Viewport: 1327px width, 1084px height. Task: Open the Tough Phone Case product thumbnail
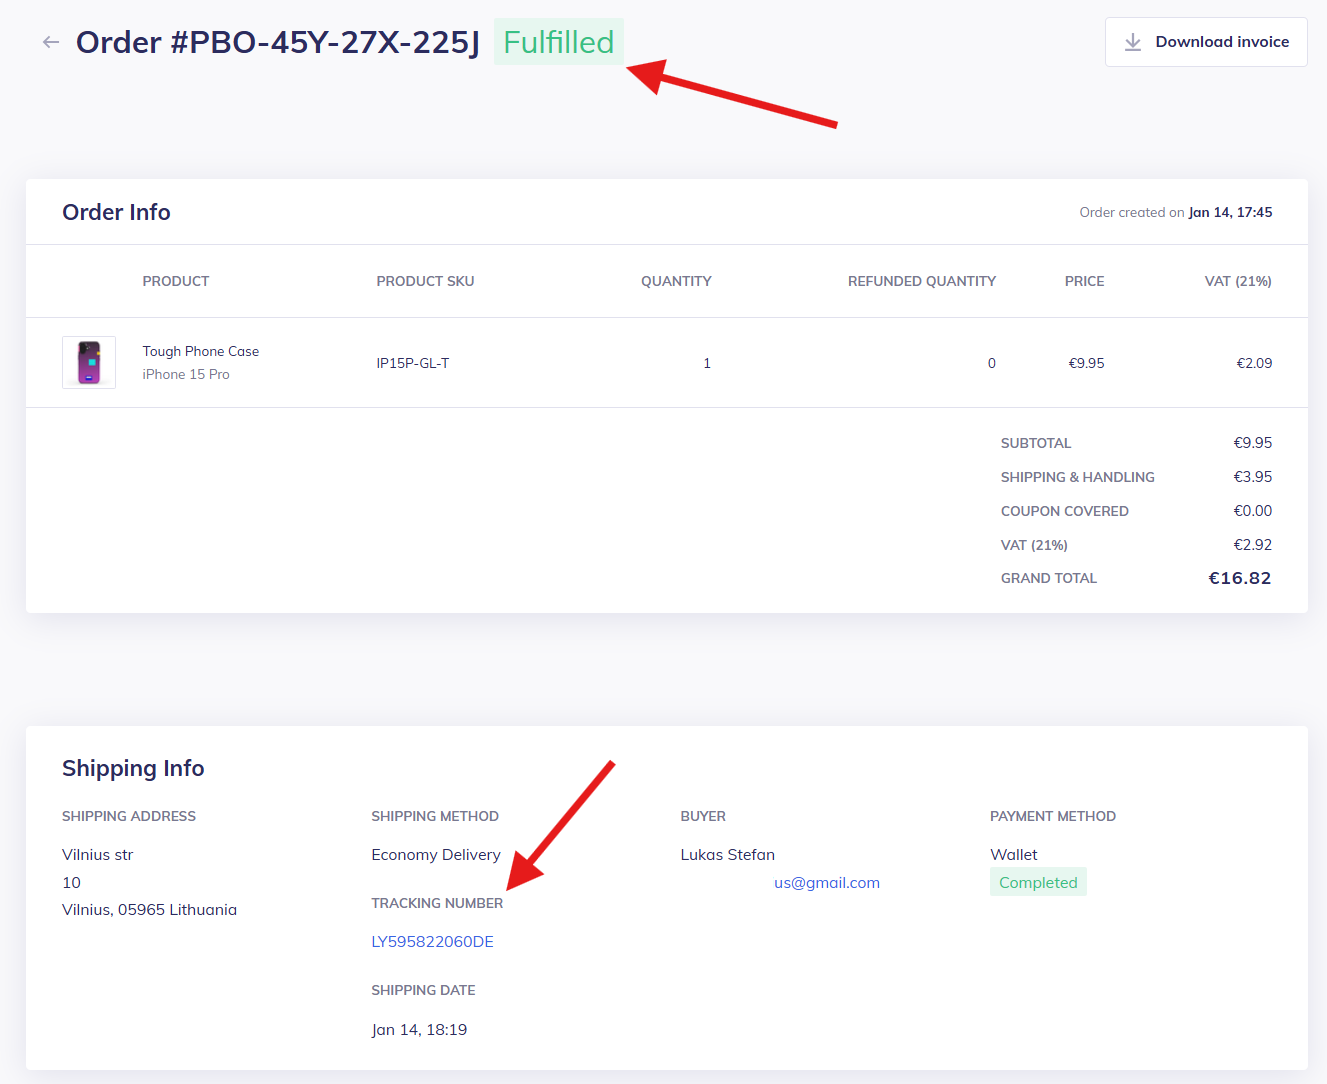click(x=89, y=362)
